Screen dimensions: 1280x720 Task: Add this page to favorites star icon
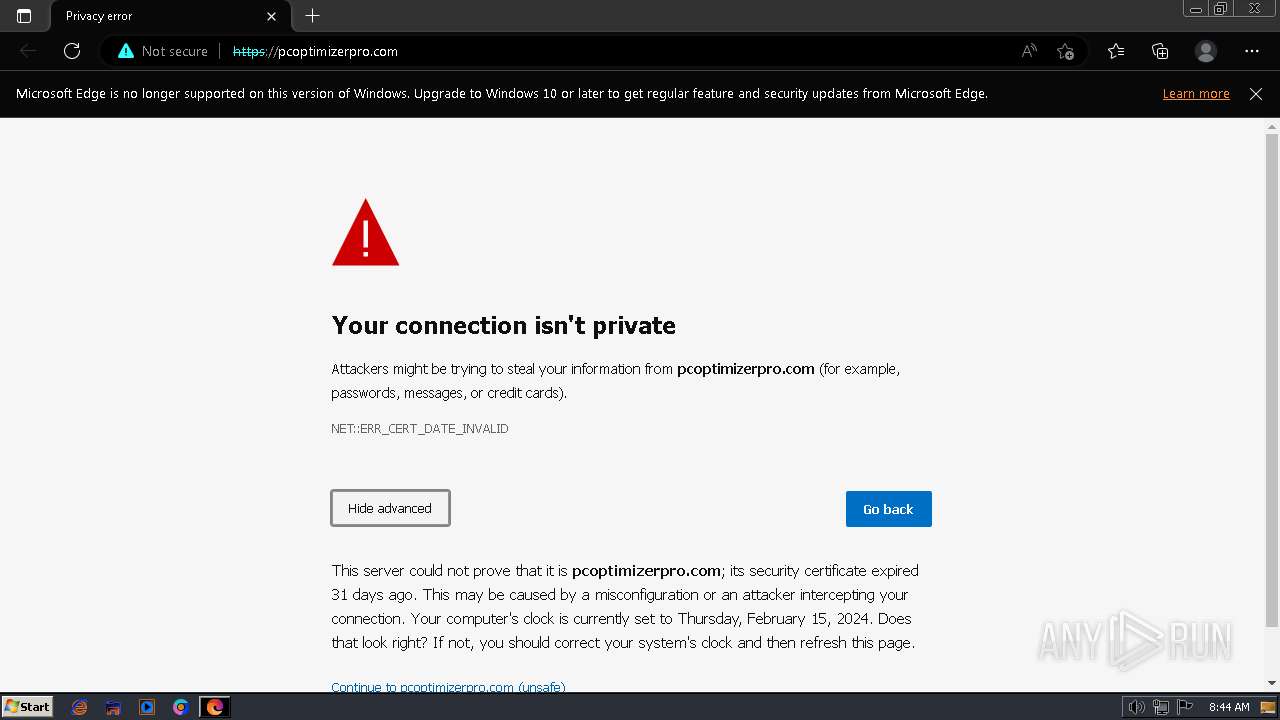point(1065,51)
